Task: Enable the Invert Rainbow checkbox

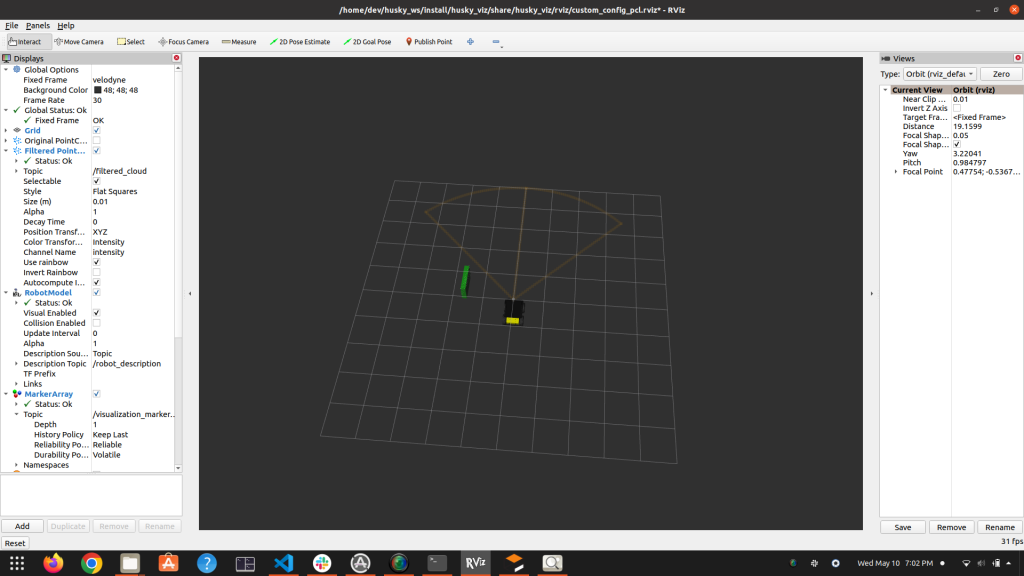Action: [97, 272]
